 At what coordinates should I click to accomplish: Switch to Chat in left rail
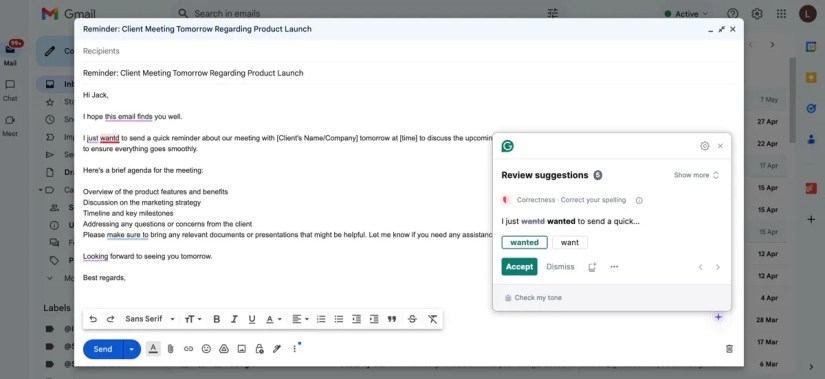10,90
